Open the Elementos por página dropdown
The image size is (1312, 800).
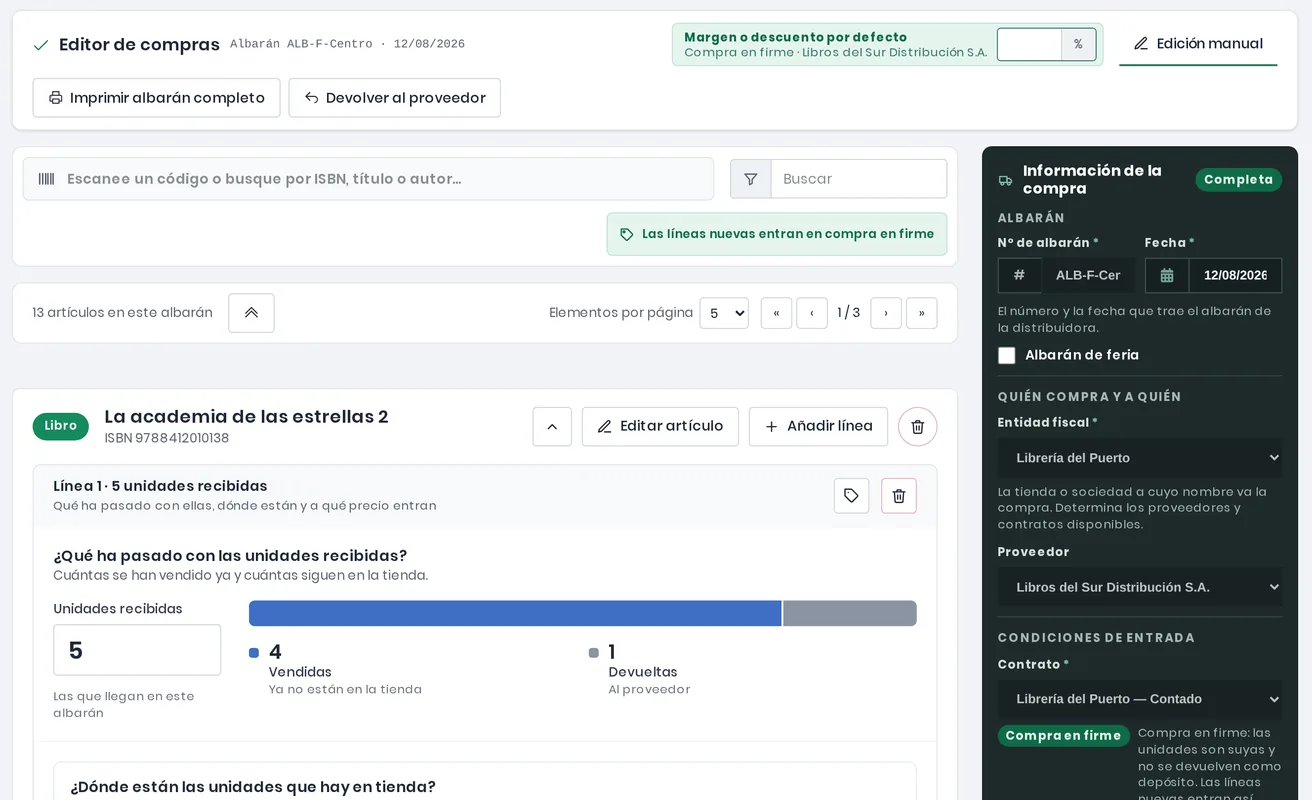724,313
